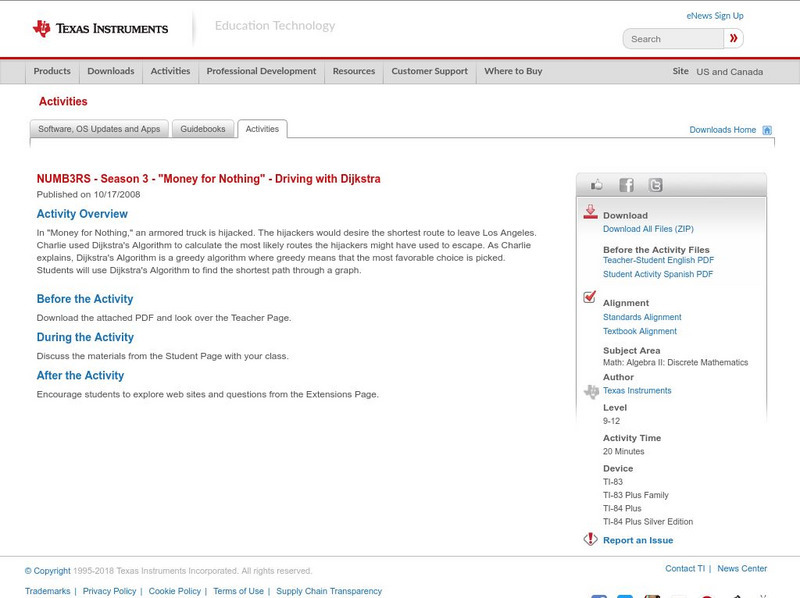Click the During the Activity heading

(85, 337)
